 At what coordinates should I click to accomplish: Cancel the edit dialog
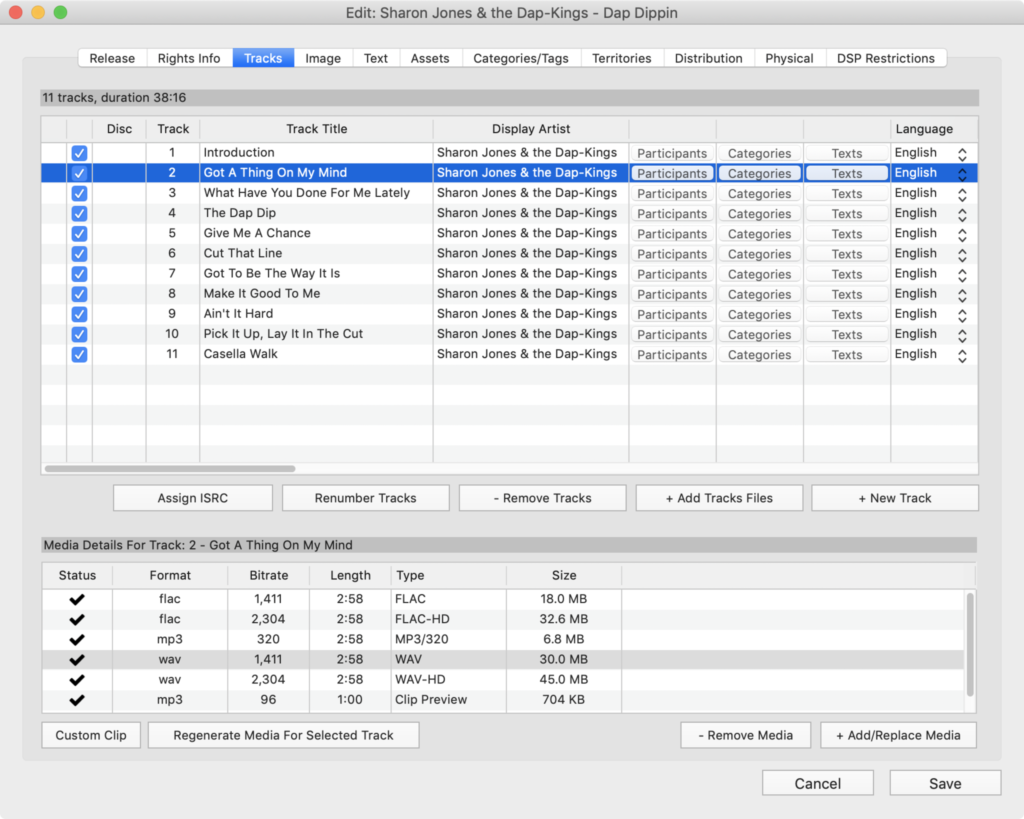point(818,783)
